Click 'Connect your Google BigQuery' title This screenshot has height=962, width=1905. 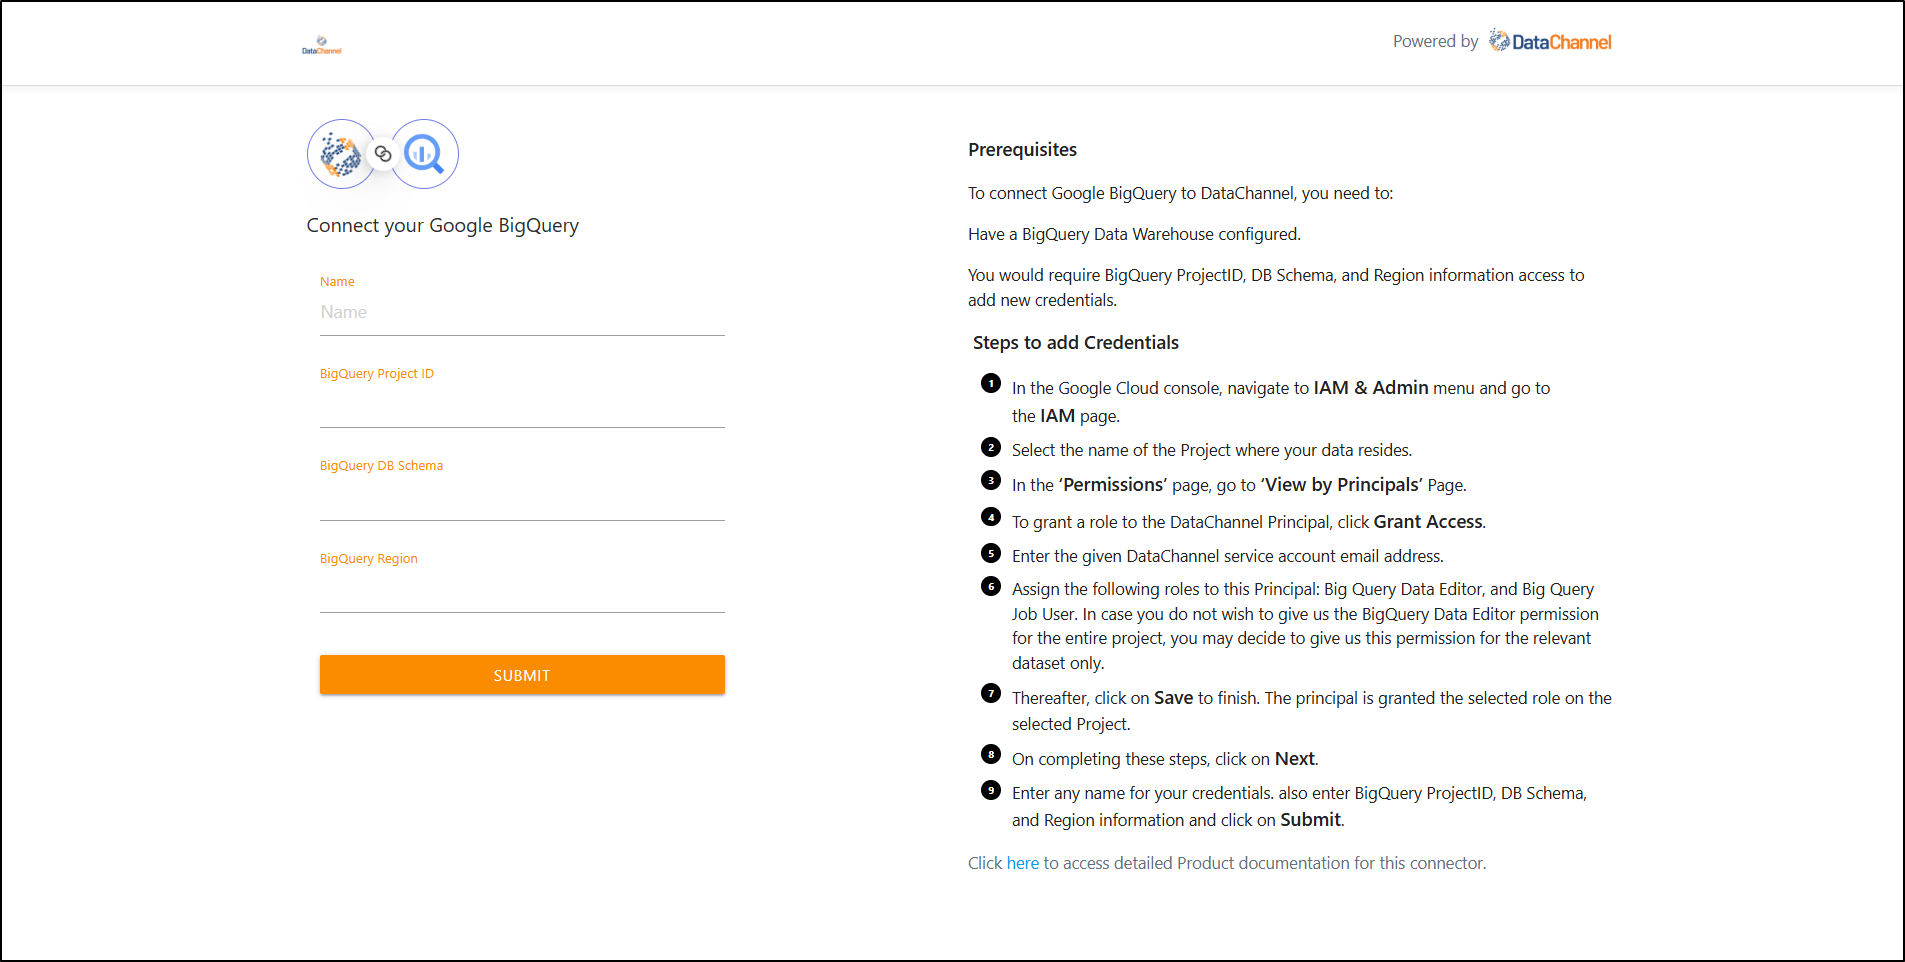443,225
